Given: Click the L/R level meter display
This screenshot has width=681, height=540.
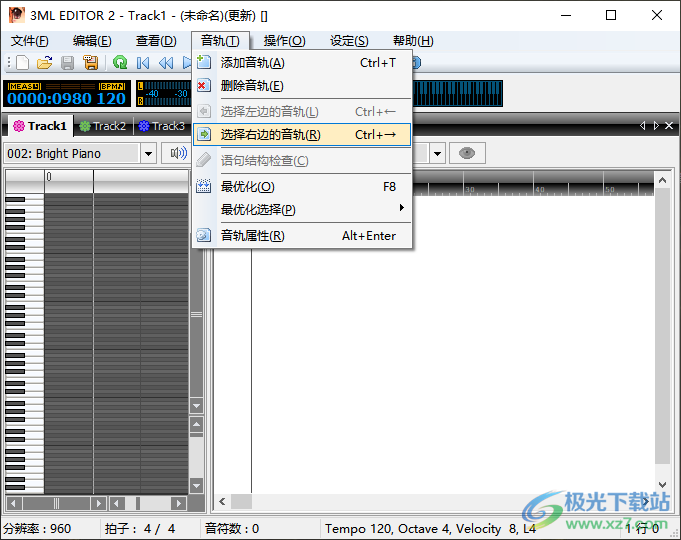Looking at the screenshot, I should [x=164, y=93].
